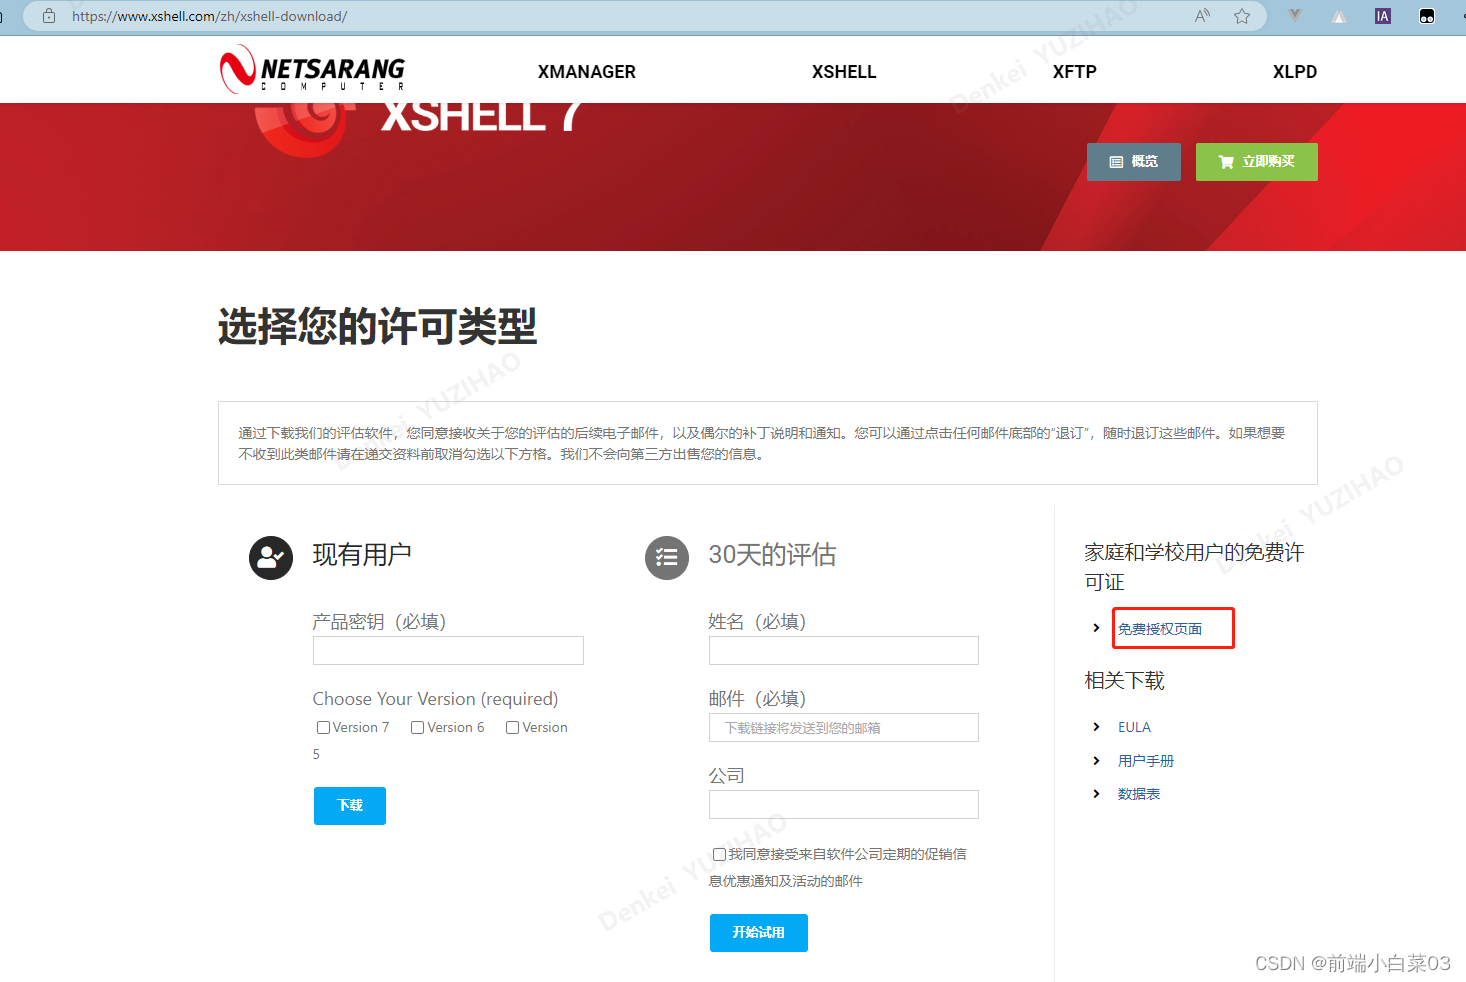The image size is (1466, 982).
Task: Click the chevron beside 数据表
Action: (x=1096, y=794)
